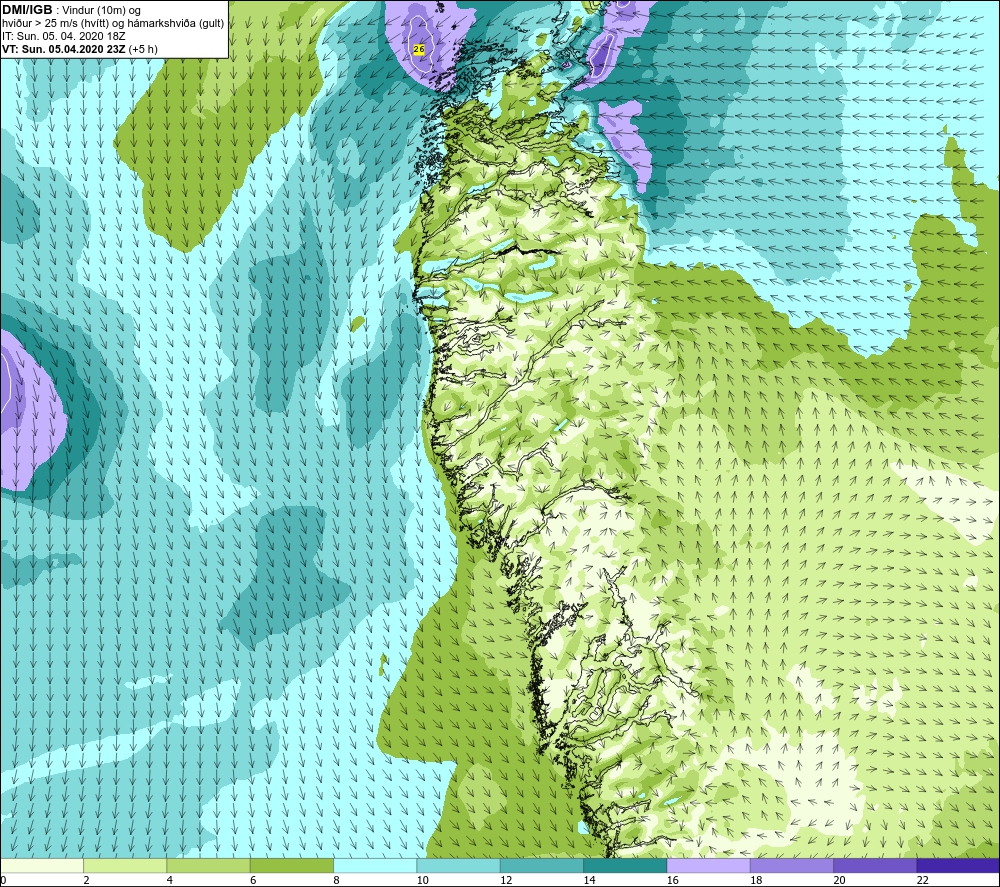Click the 4-6 m/s green legend swatch

click(x=209, y=865)
